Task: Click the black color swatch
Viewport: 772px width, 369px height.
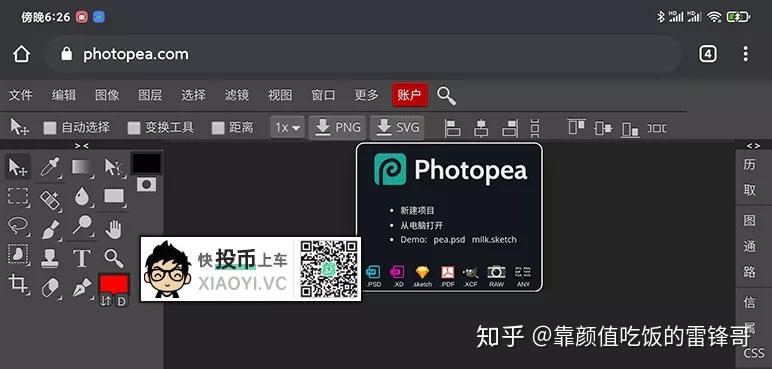Action: click(x=146, y=164)
